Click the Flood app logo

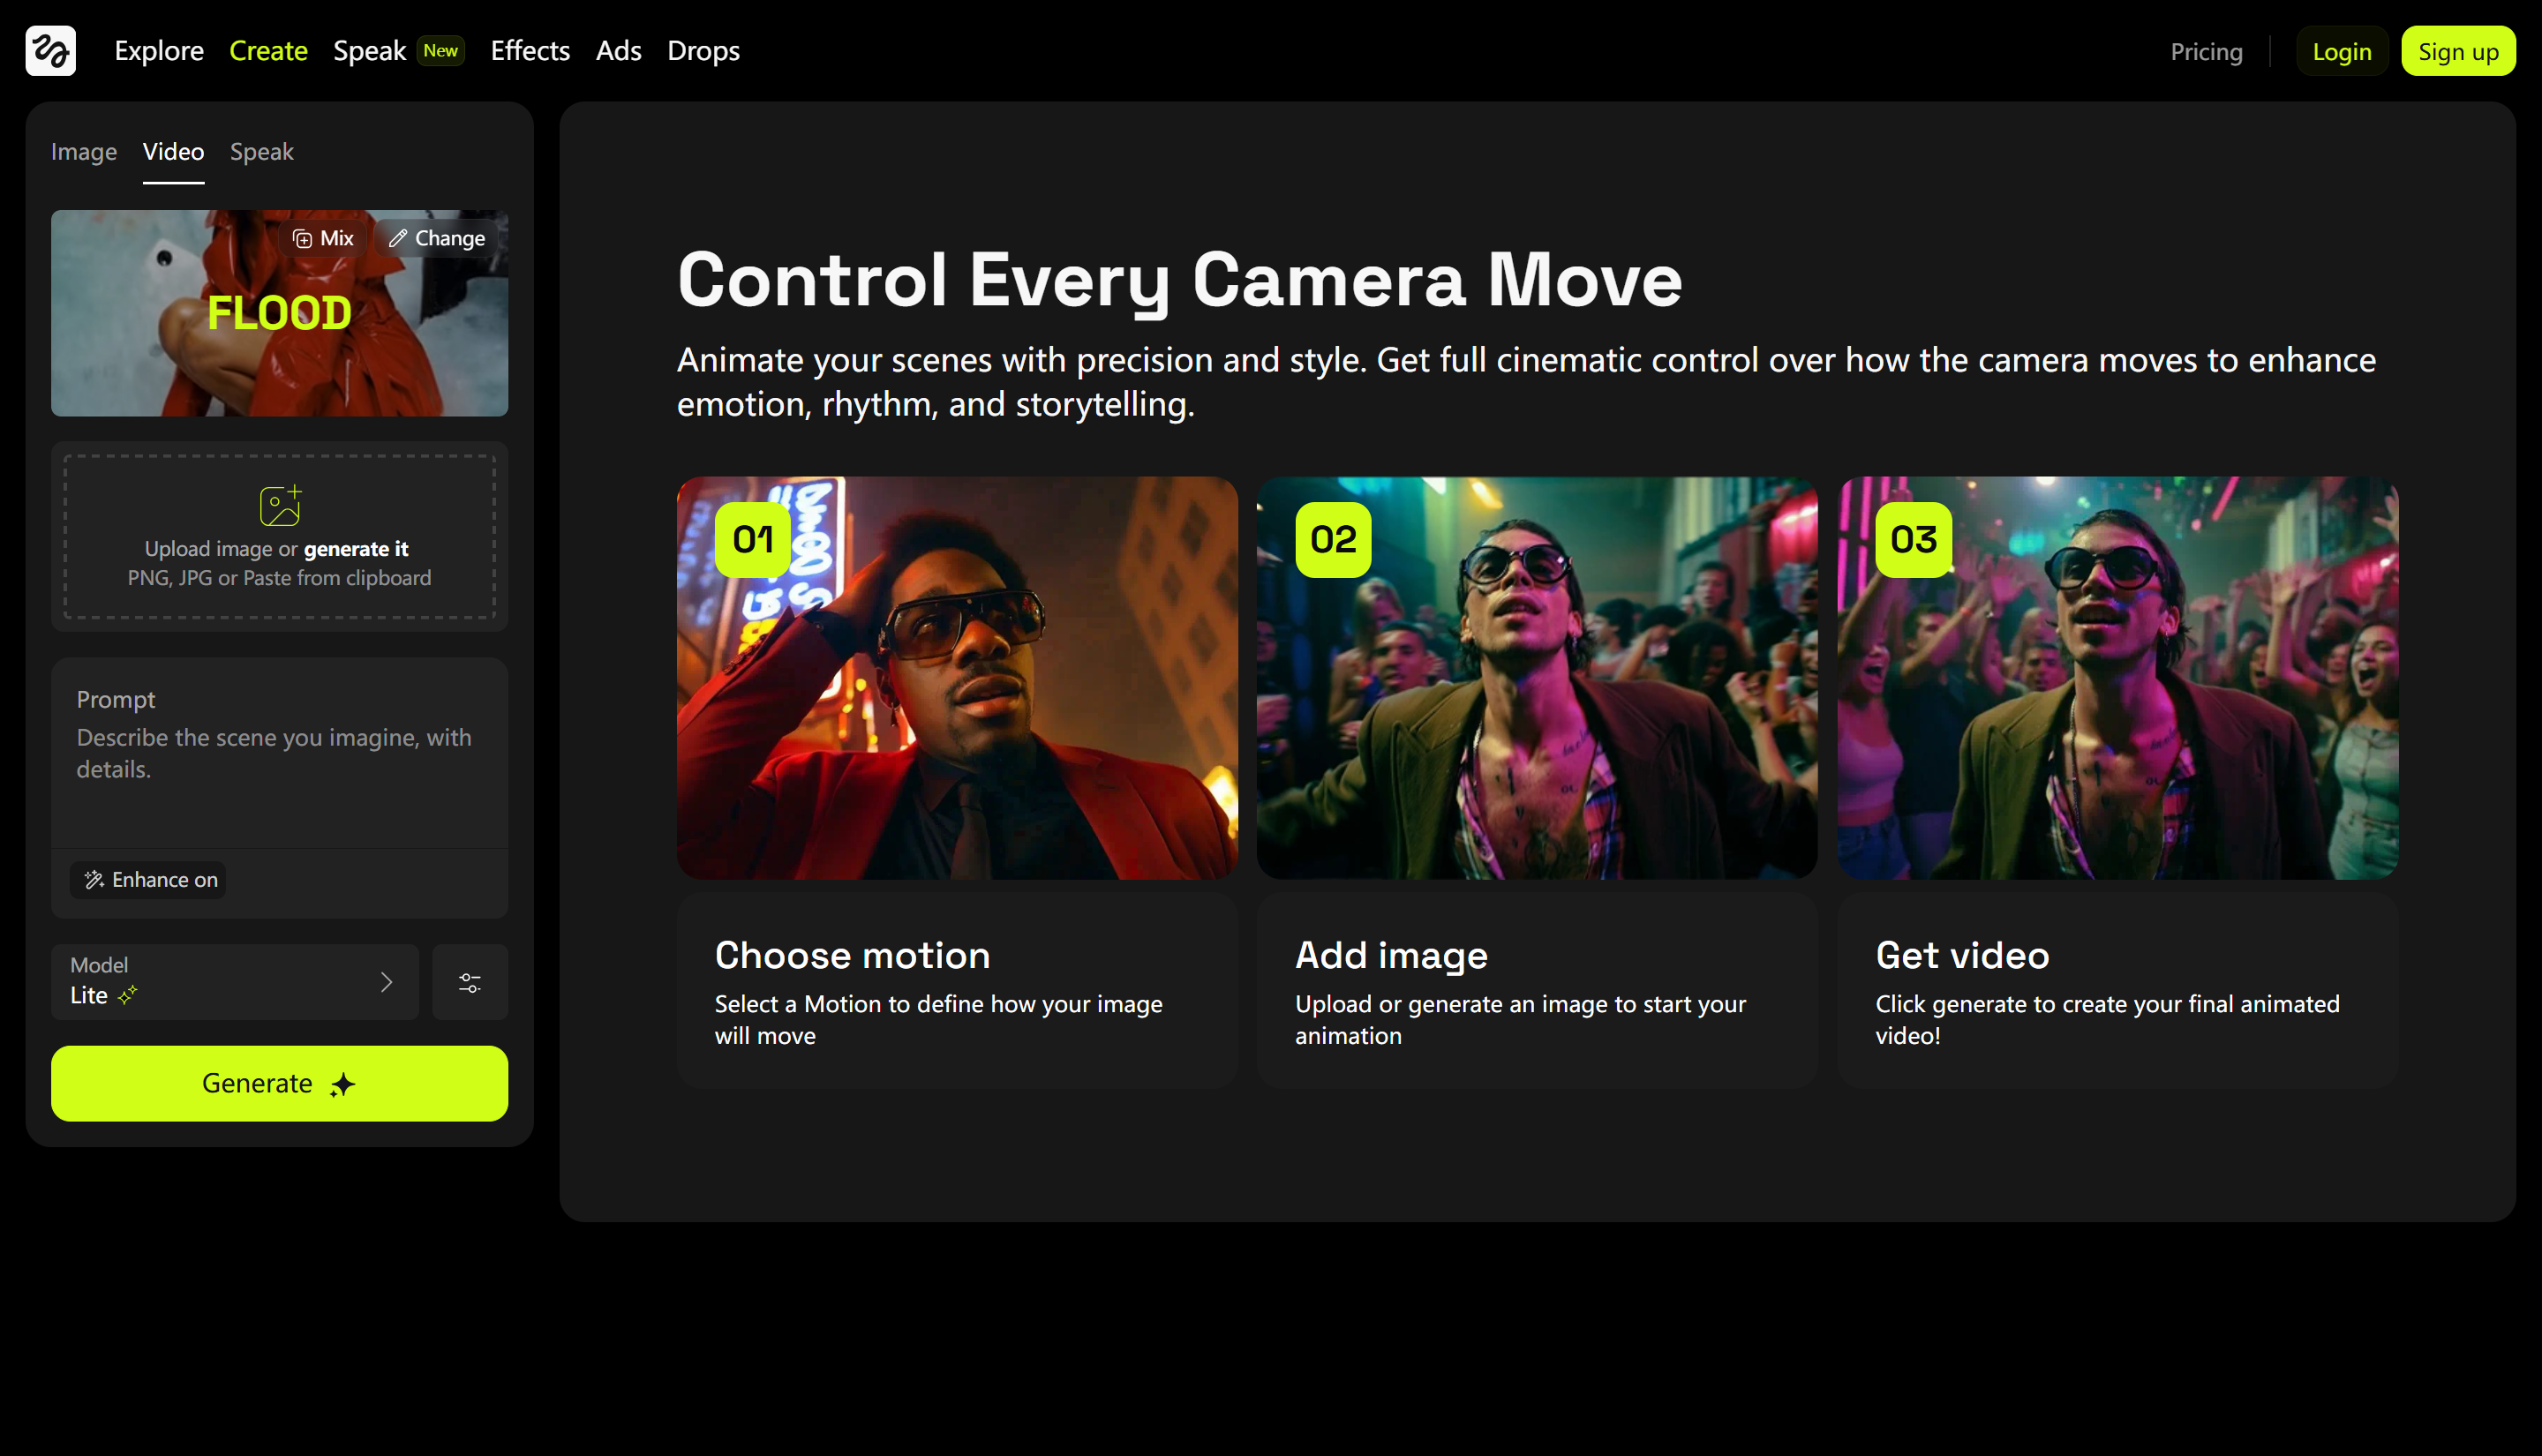coord(50,50)
